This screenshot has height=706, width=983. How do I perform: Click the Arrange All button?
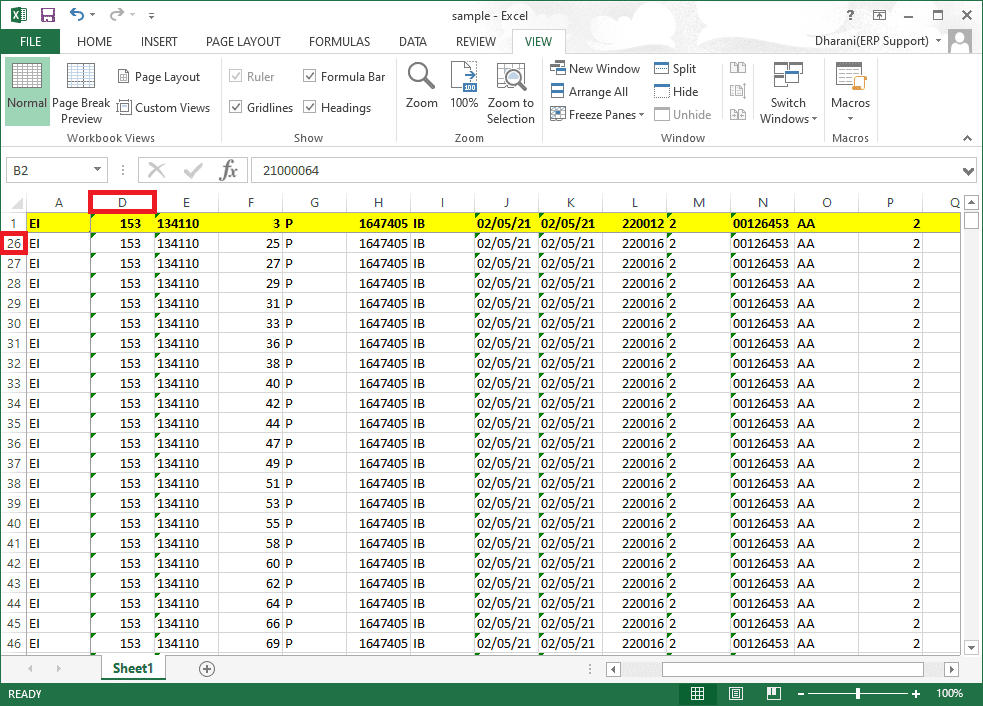tap(589, 91)
